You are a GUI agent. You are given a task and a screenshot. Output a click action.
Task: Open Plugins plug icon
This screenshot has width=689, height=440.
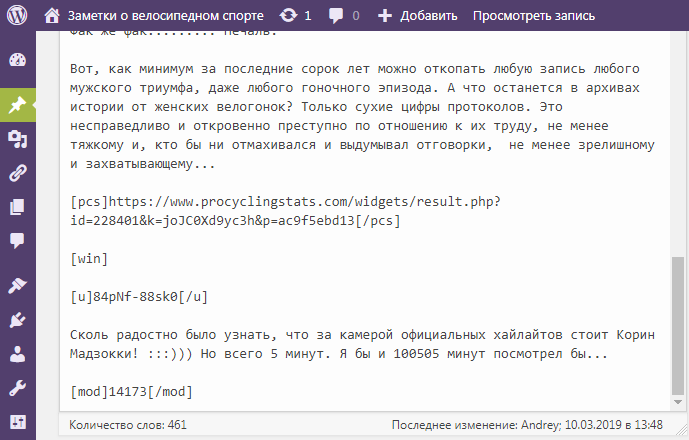18,320
